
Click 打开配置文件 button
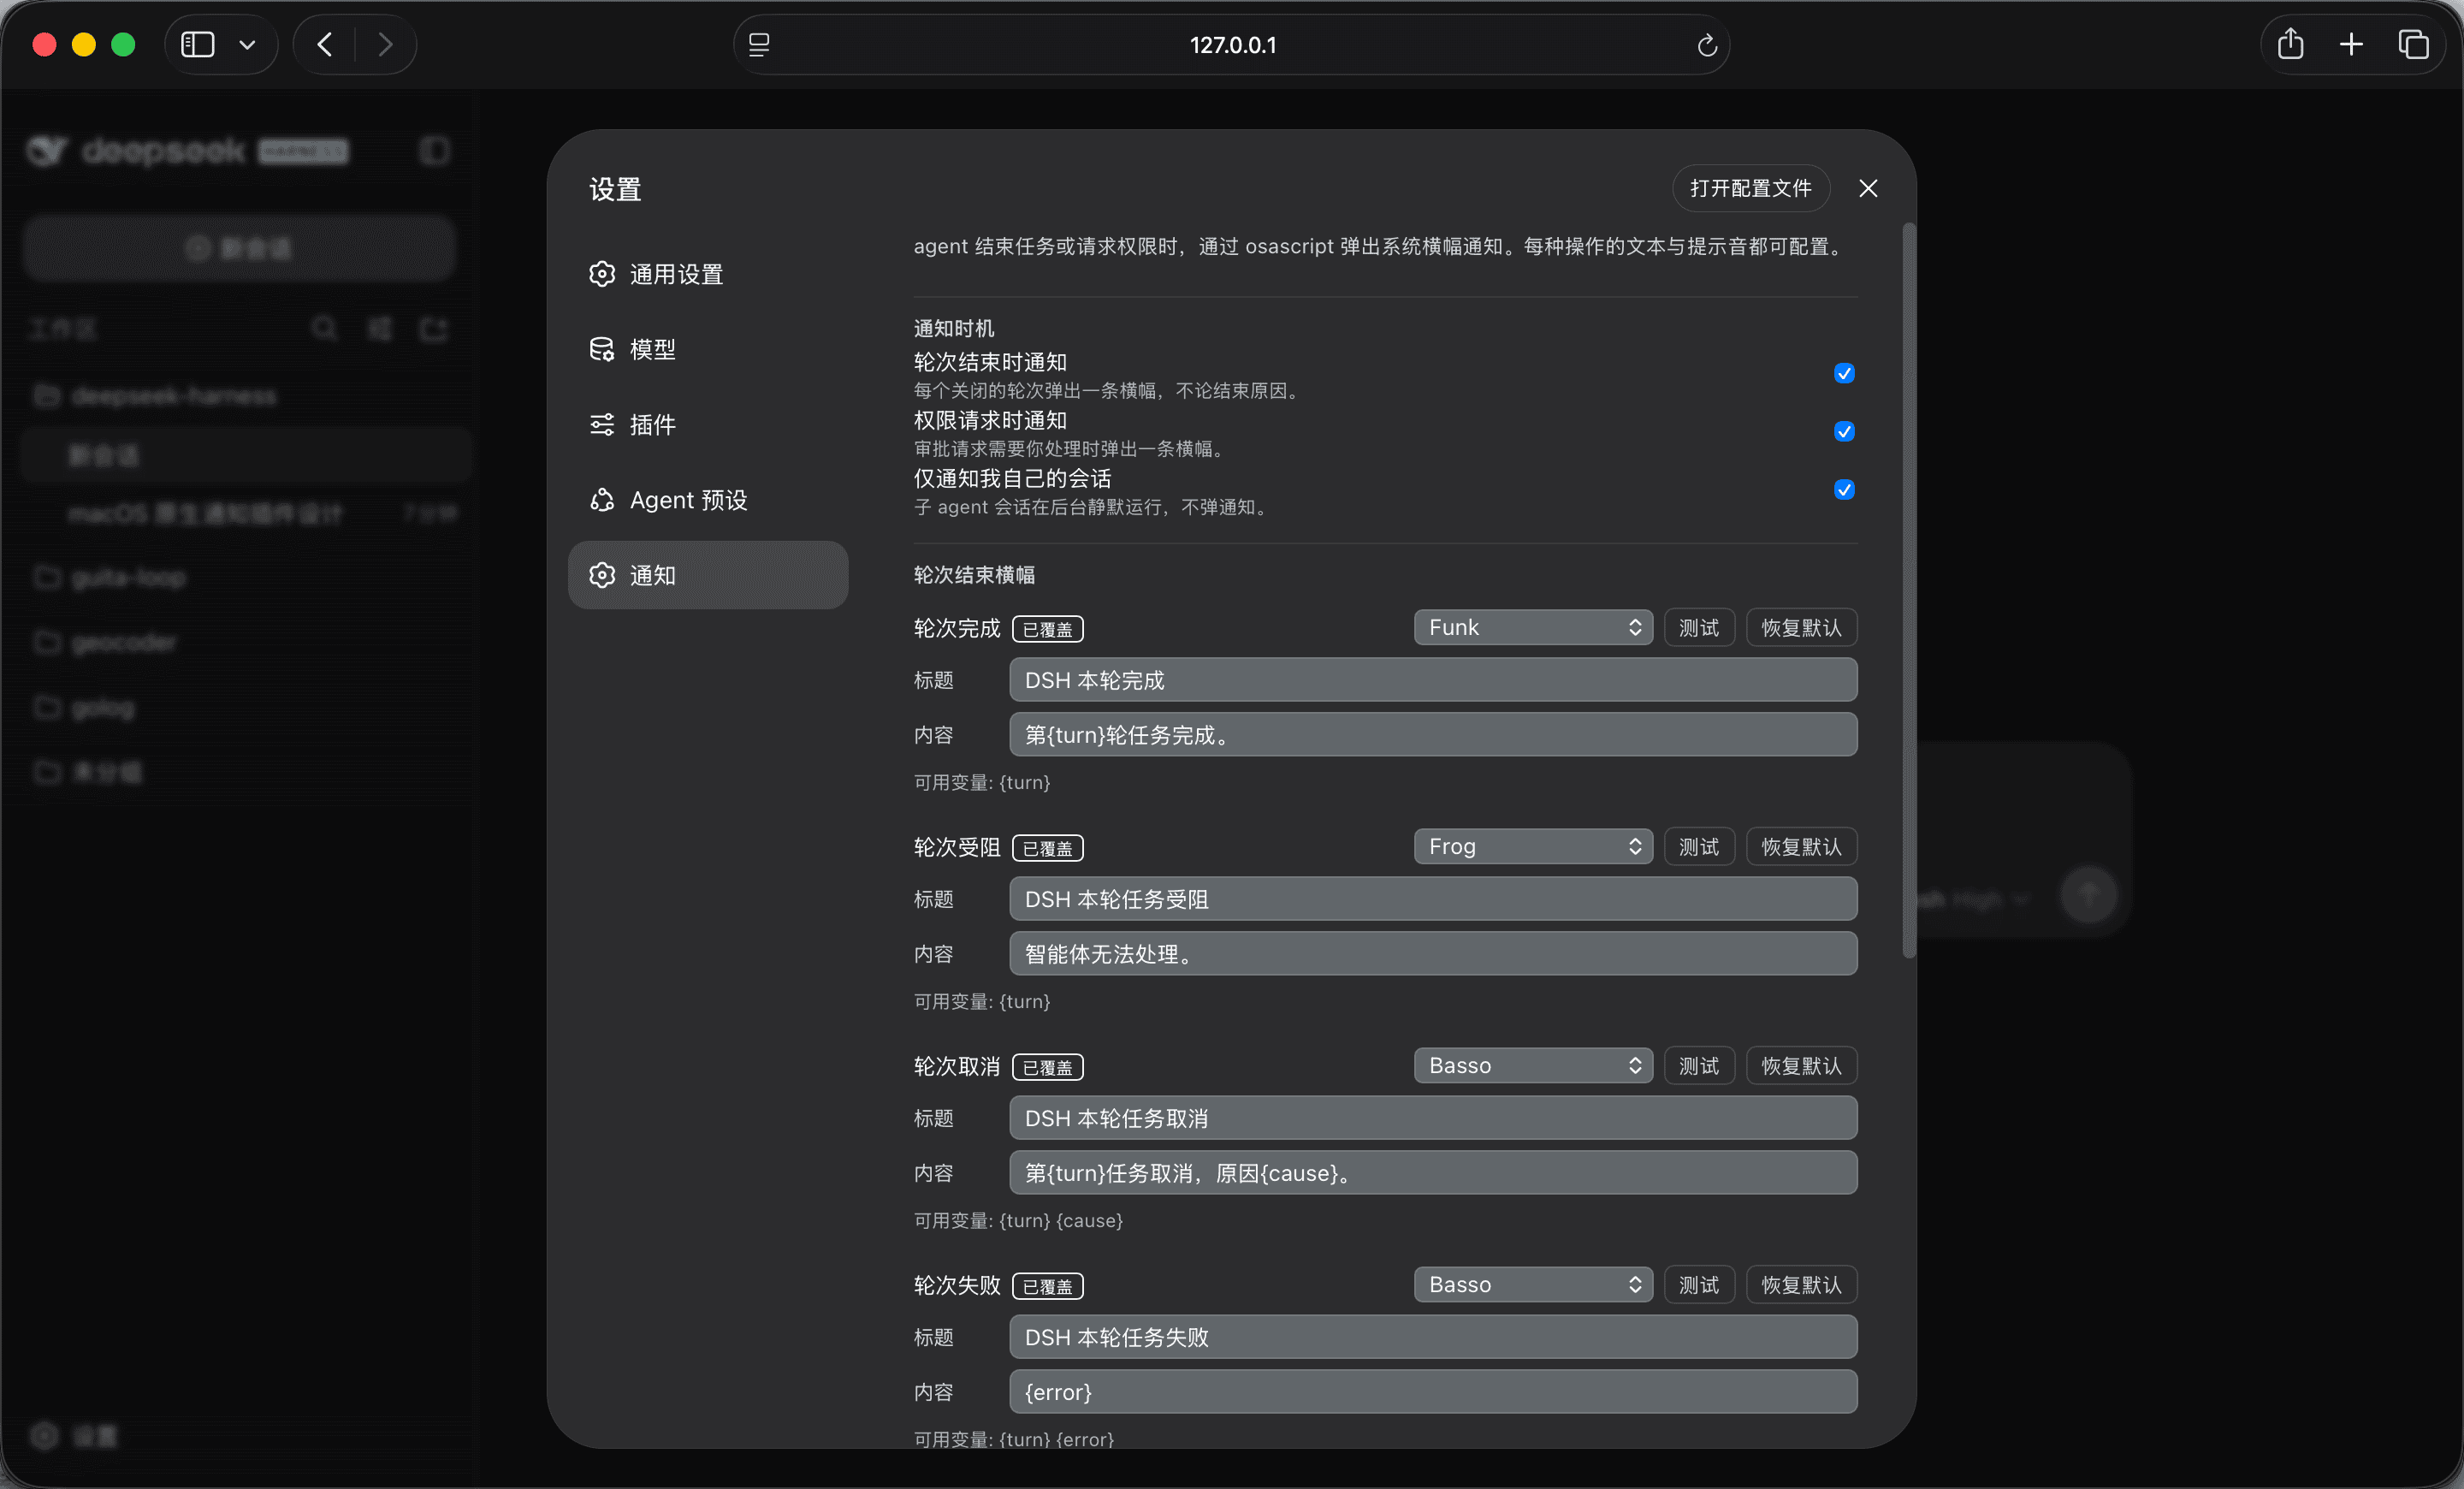pos(1751,188)
